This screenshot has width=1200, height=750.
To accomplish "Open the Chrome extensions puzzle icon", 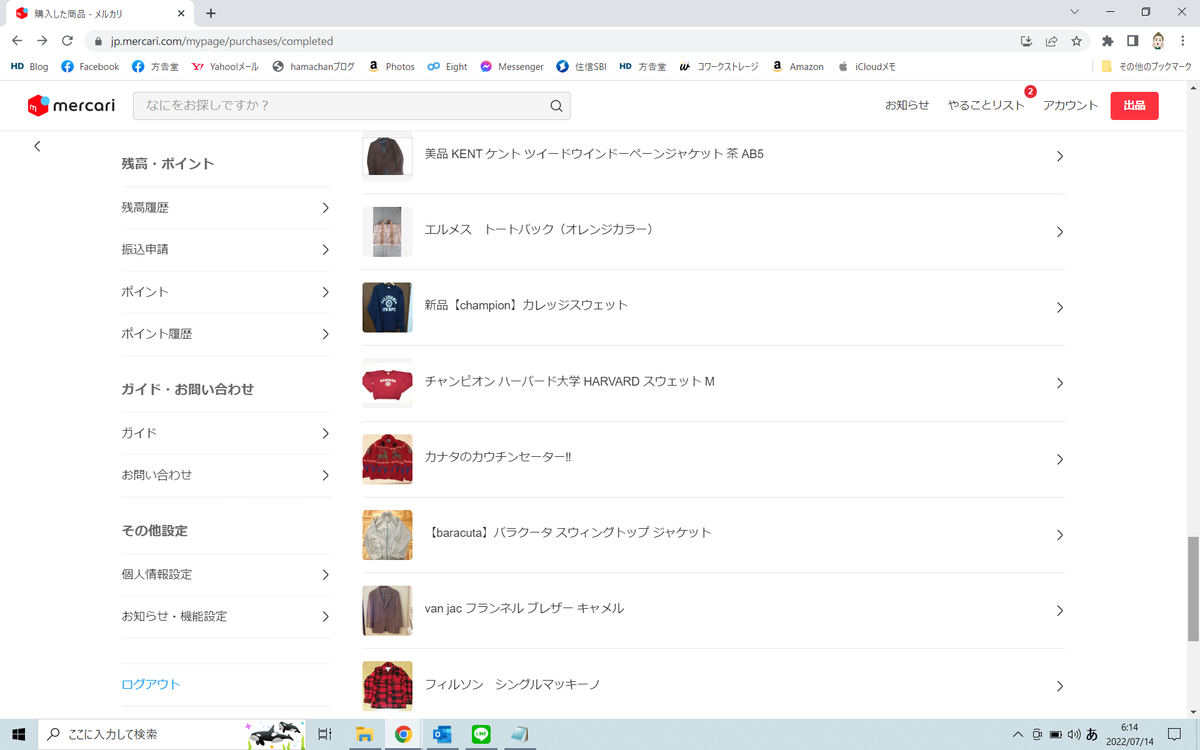I will [1108, 41].
